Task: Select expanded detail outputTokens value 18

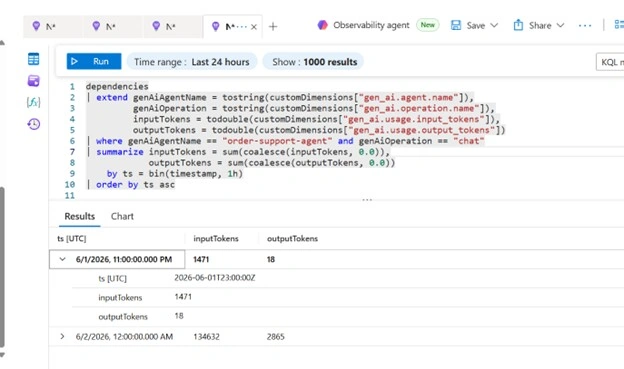Action: coord(179,316)
